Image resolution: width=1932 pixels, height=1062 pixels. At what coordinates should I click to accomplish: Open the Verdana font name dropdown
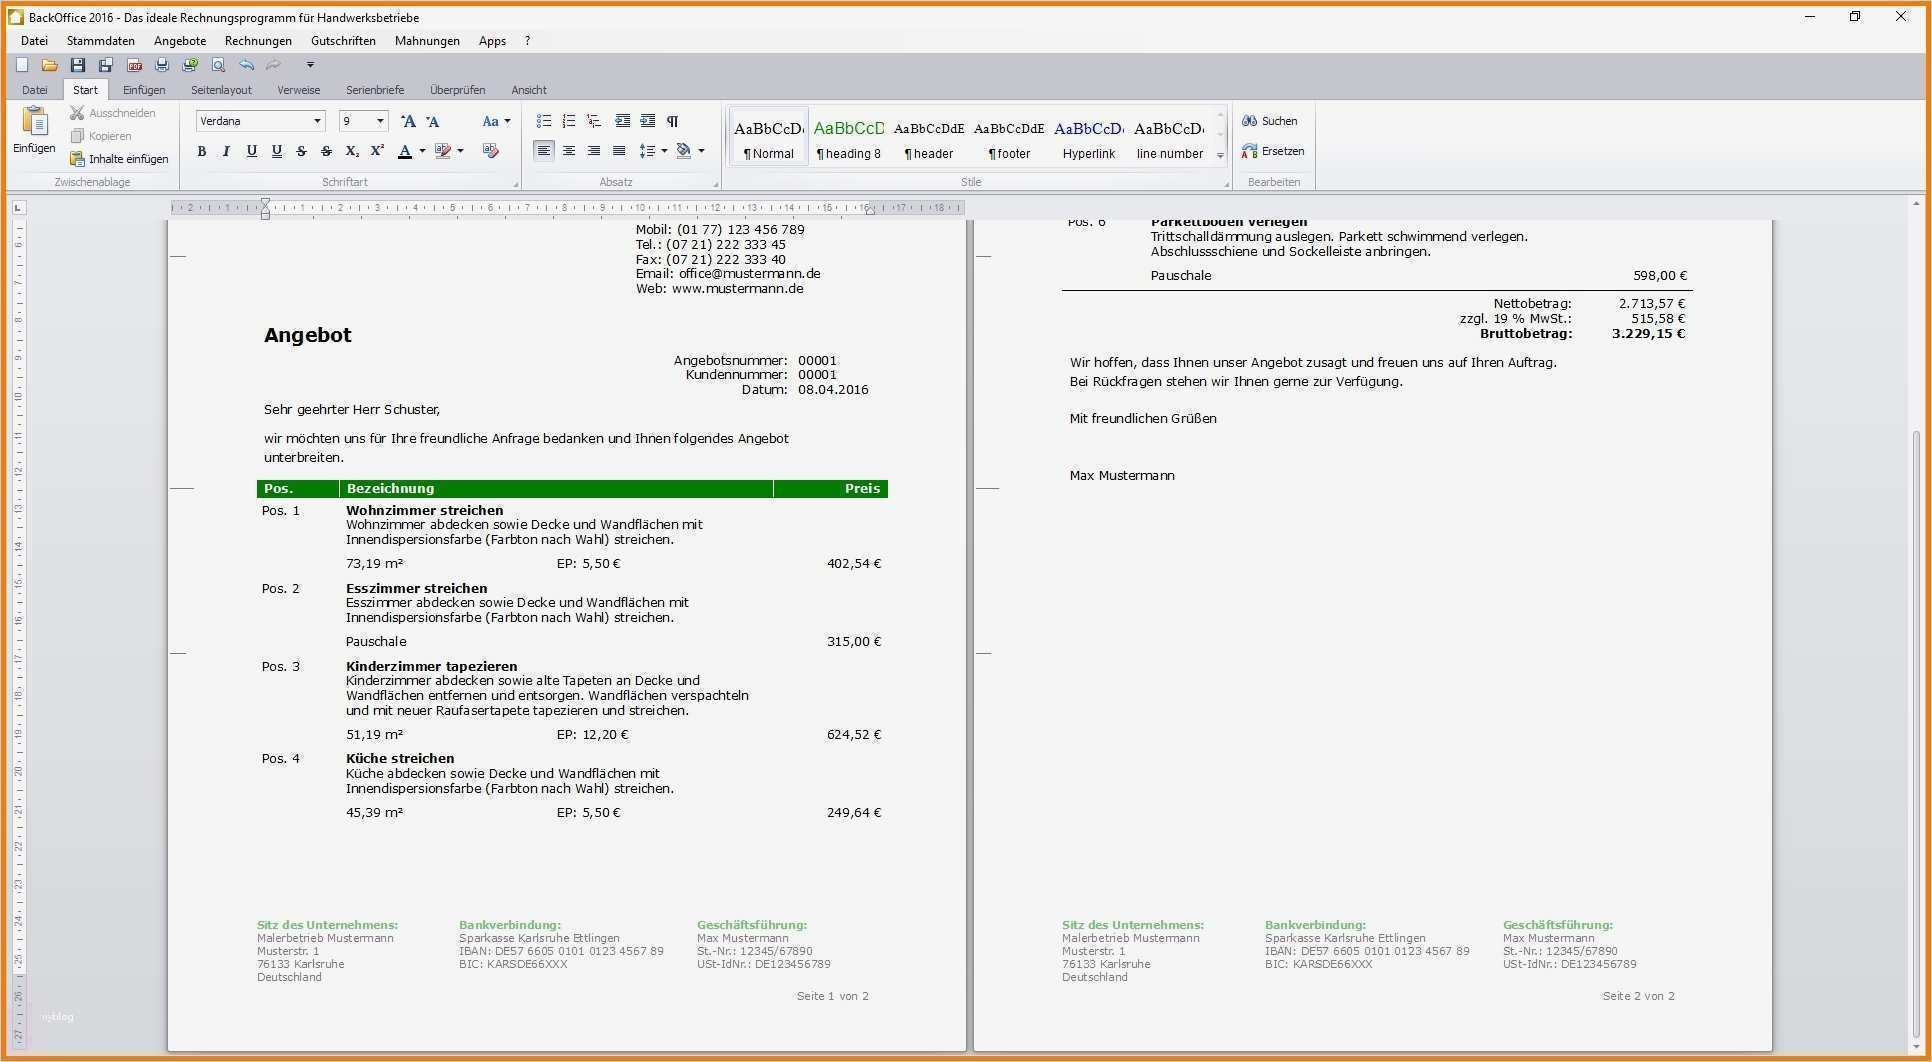(x=317, y=121)
